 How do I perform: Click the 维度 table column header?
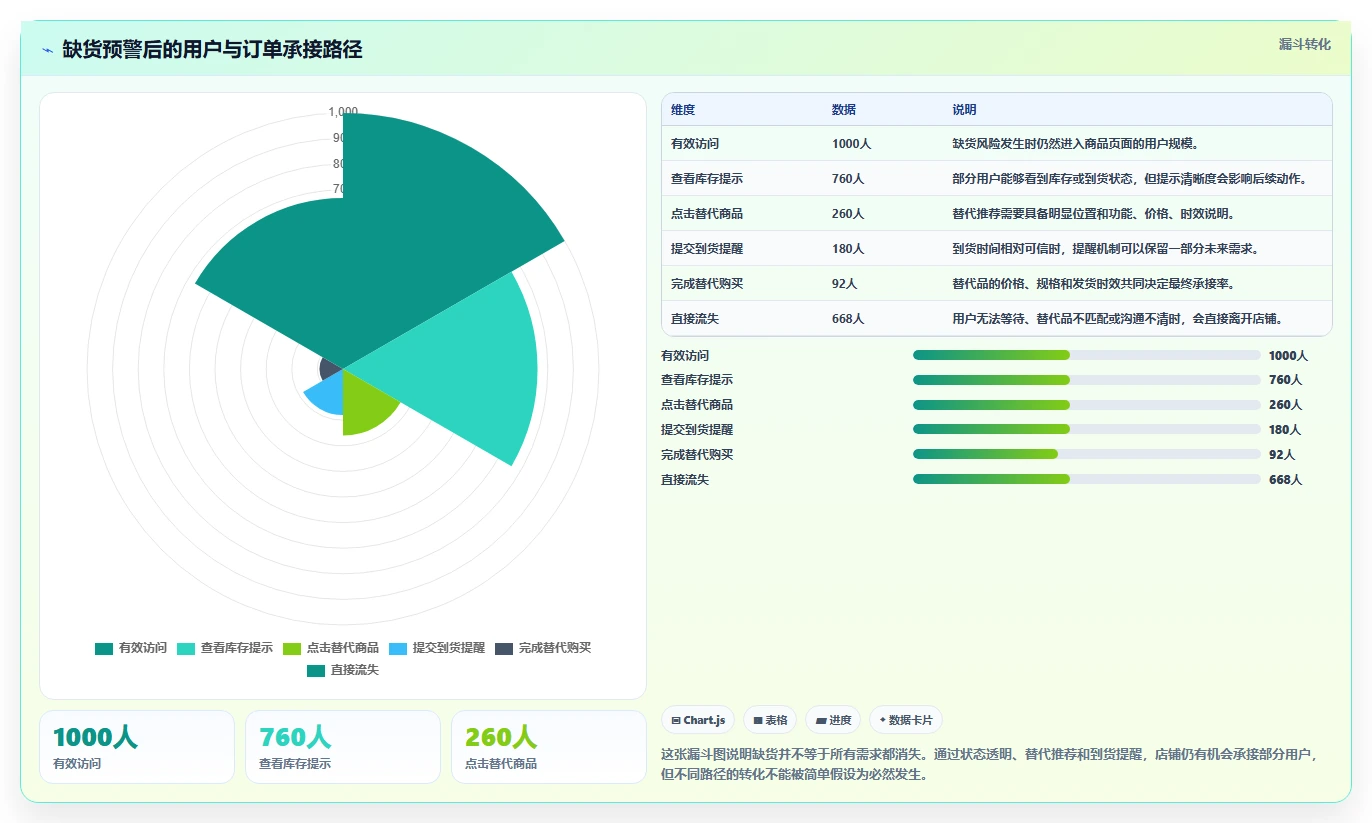click(x=683, y=110)
